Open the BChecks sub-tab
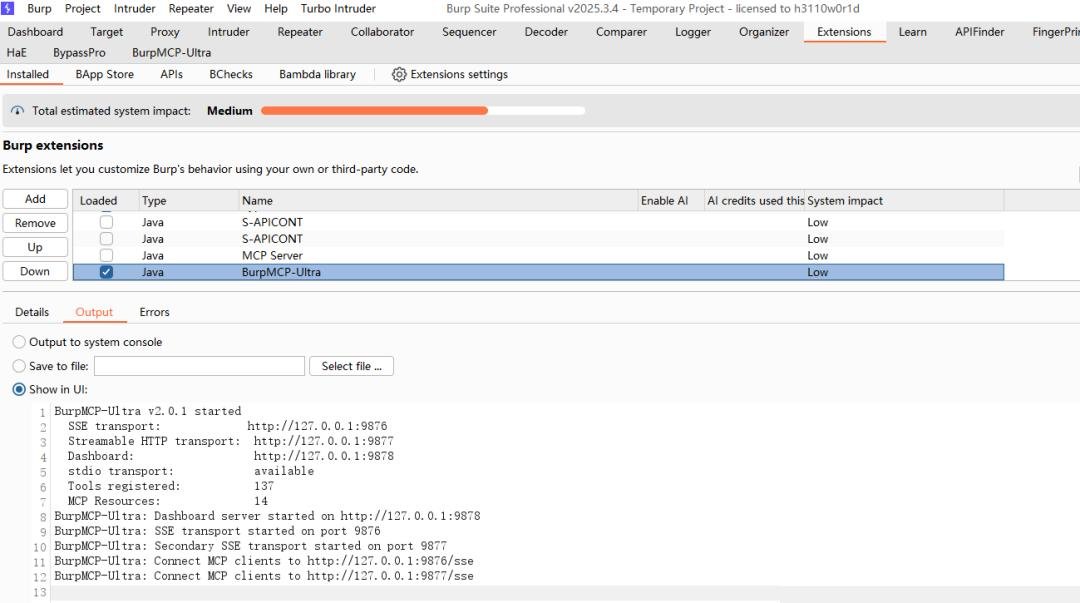Viewport: 1080px width, 603px height. click(x=231, y=74)
